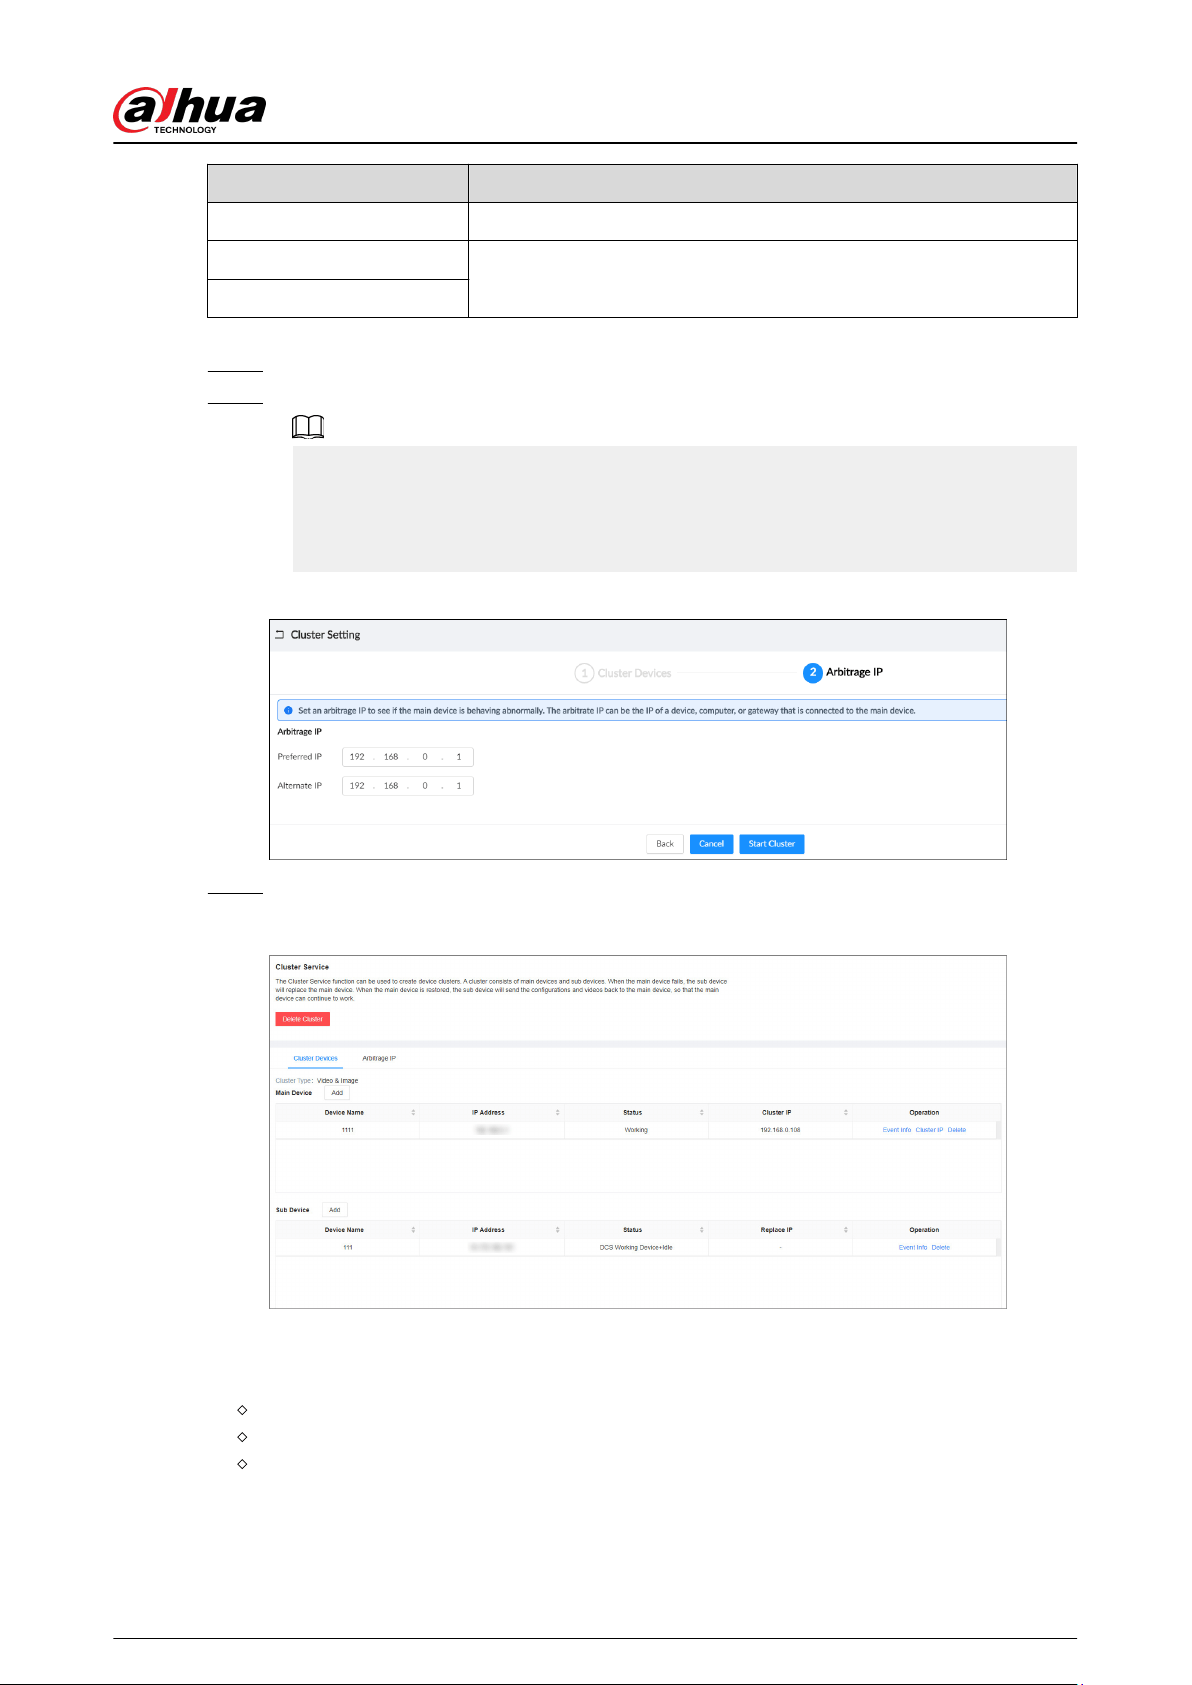Click the Alternate IP input field
Screen dimensions: 1192x1685
click(408, 786)
